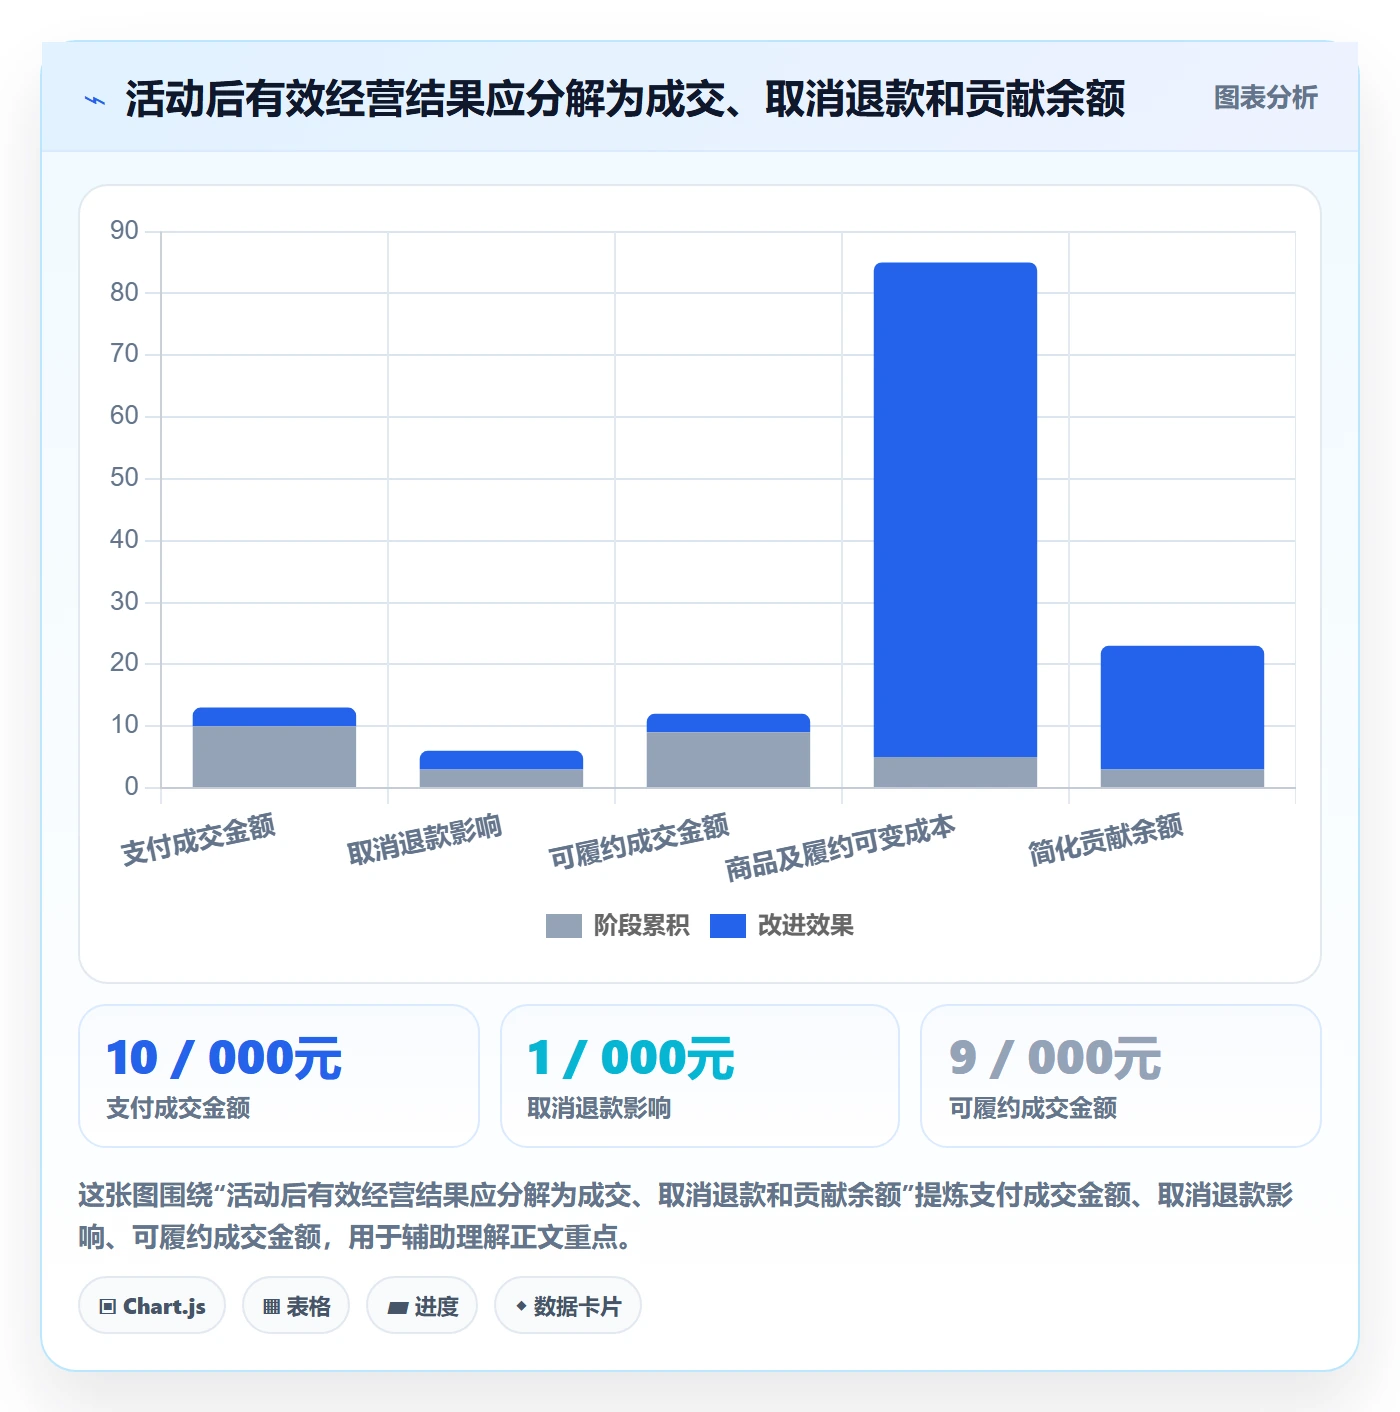The height and width of the screenshot is (1412, 1400).
Task: Click the 阶段累积 legend text
Action: (x=641, y=926)
